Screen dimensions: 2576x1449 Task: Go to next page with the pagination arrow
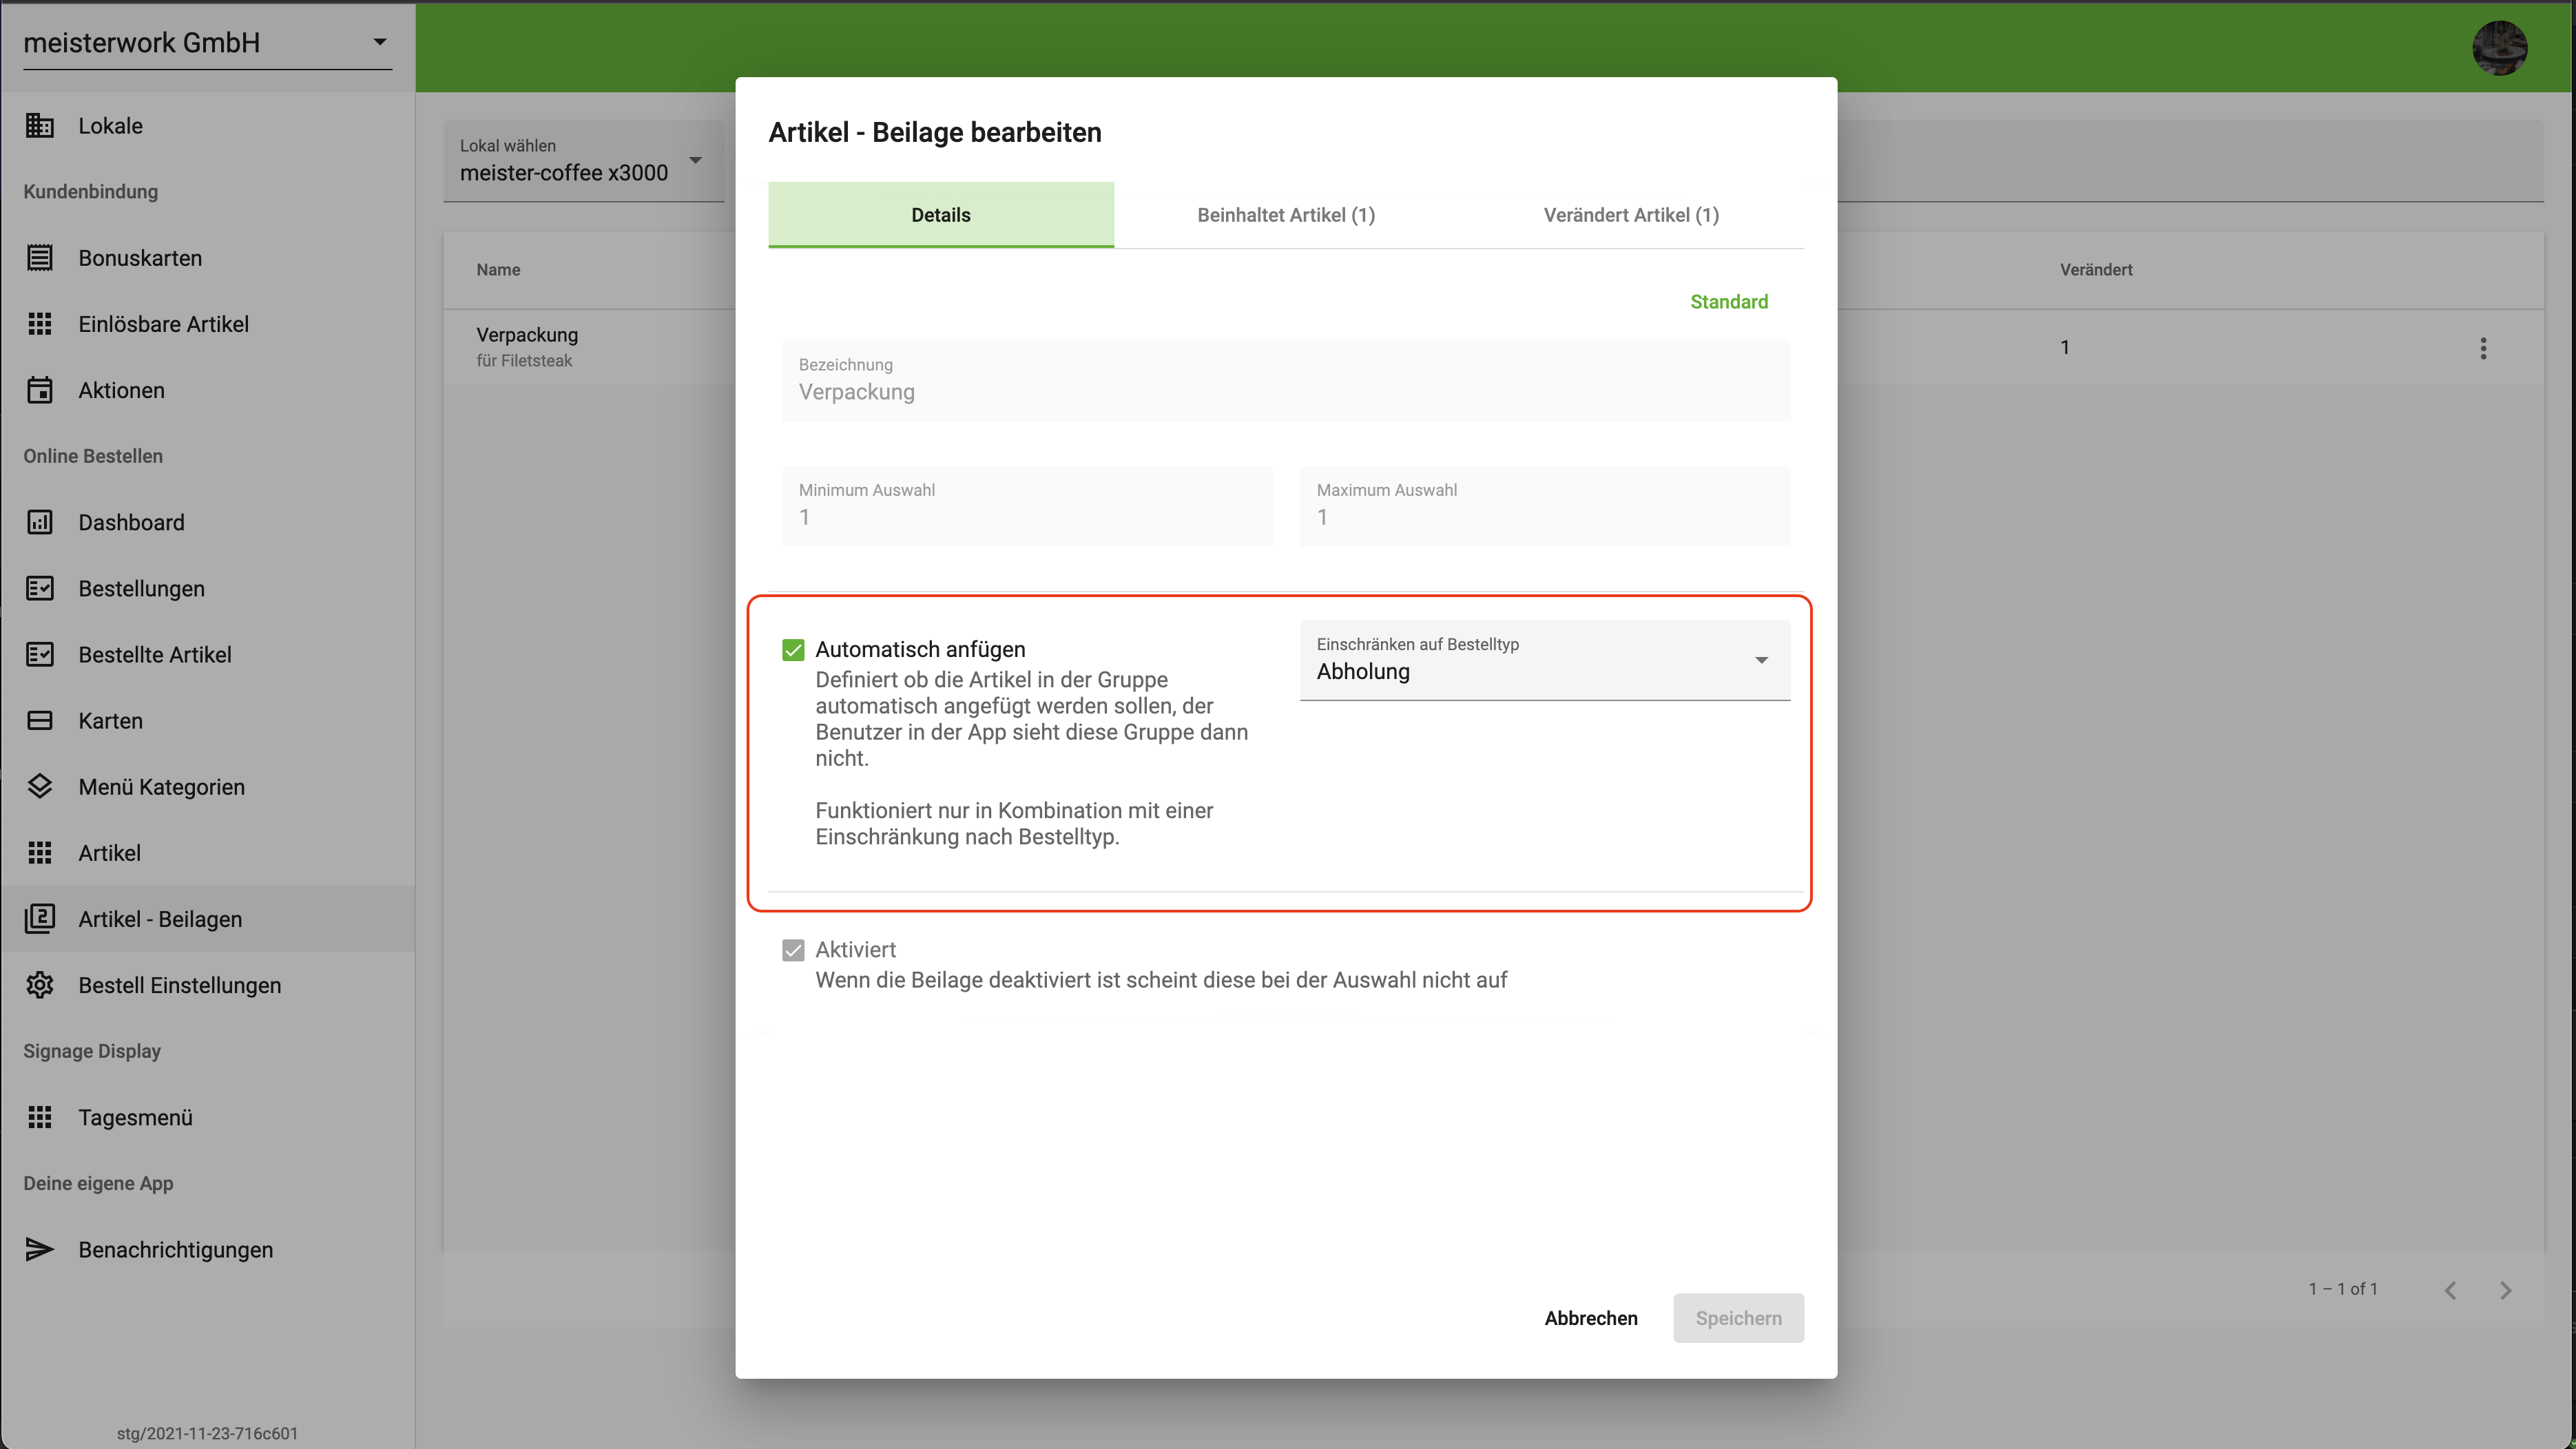tap(2506, 1290)
